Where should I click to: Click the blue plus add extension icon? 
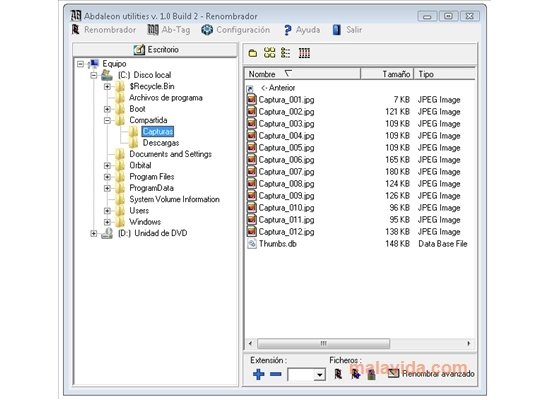[x=259, y=374]
